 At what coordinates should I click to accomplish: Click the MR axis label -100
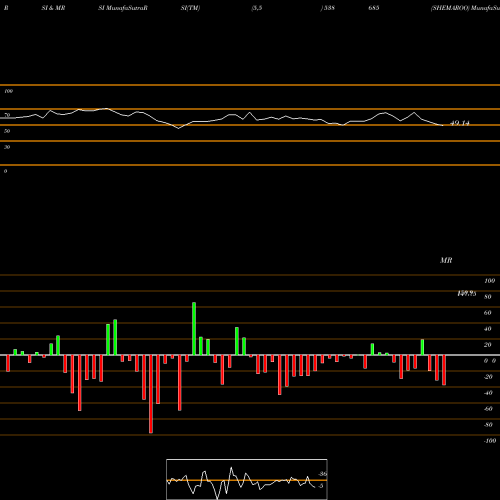(490, 441)
